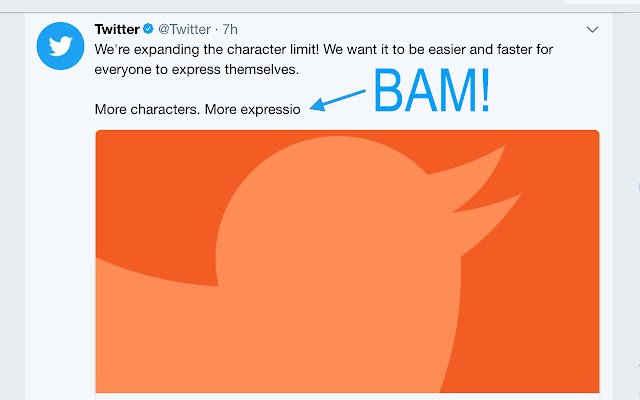This screenshot has height=400, width=640.
Task: Open the Twitter profile avatar
Action: [60, 46]
